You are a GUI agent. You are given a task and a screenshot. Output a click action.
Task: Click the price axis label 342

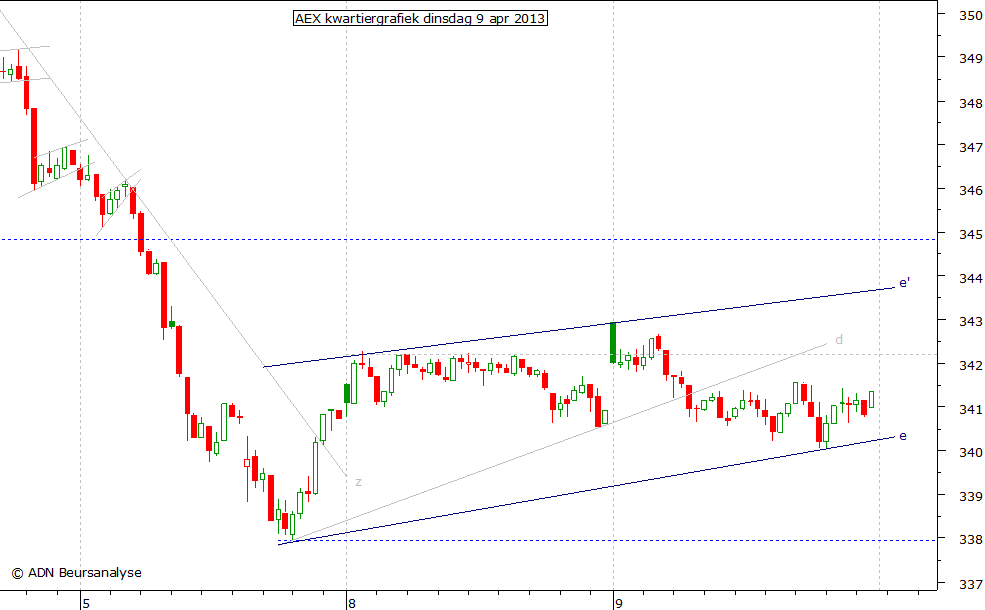(970, 366)
